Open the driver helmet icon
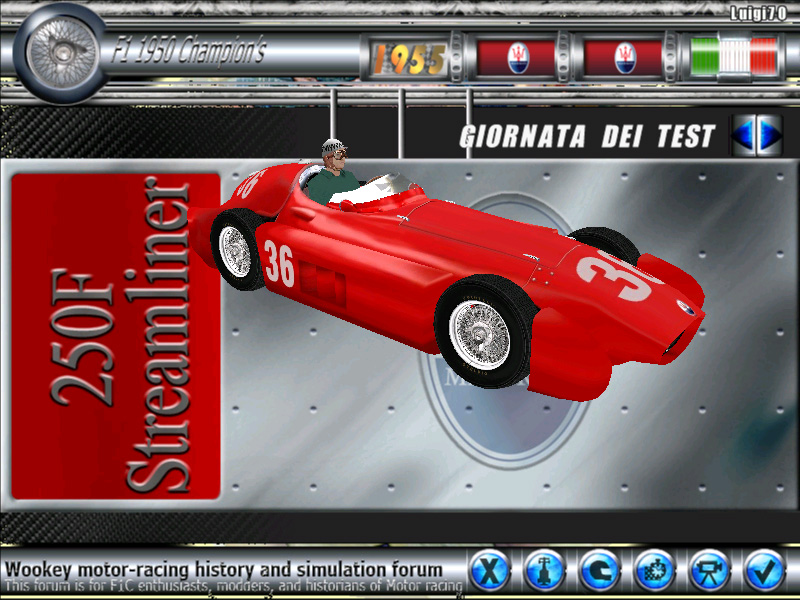 (599, 569)
